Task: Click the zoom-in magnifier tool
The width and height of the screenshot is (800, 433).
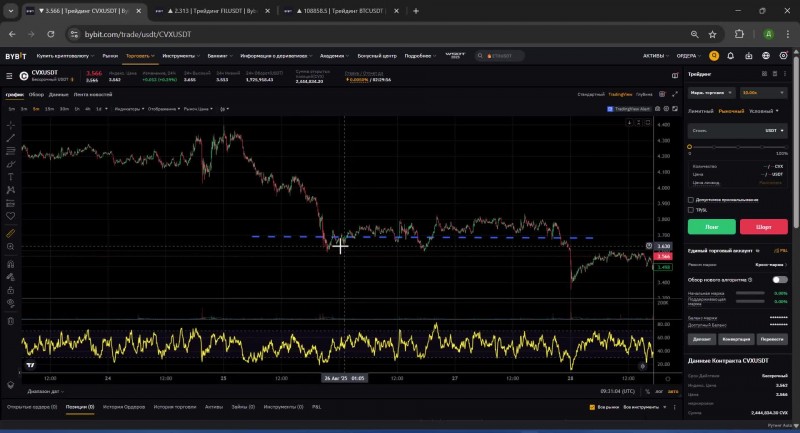Action: click(11, 246)
